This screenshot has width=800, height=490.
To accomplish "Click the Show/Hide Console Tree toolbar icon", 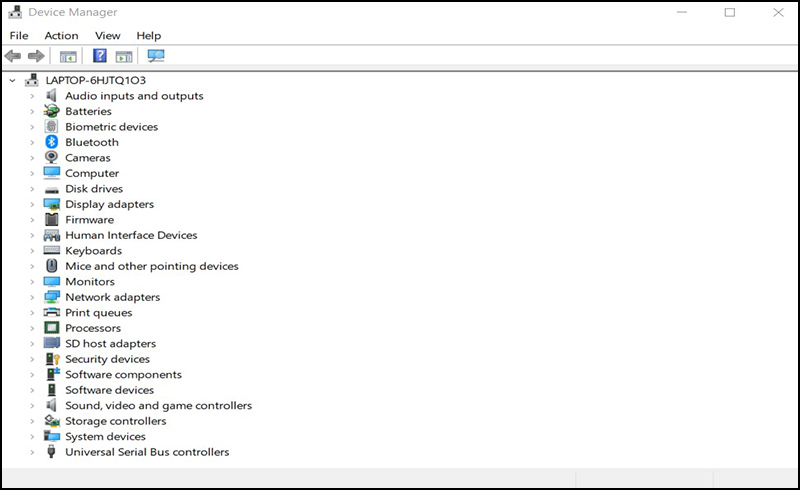I will pyautogui.click(x=68, y=56).
